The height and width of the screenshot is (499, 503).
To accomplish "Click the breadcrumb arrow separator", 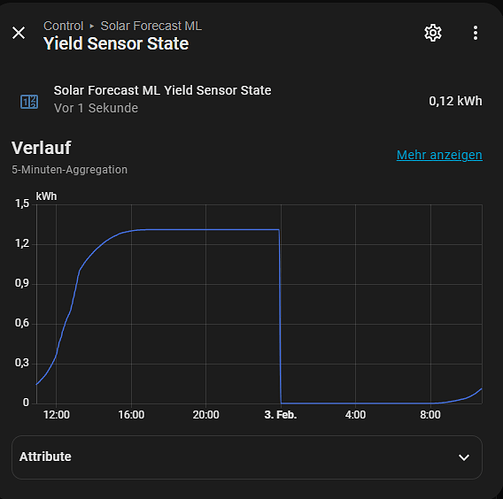I will [92, 26].
